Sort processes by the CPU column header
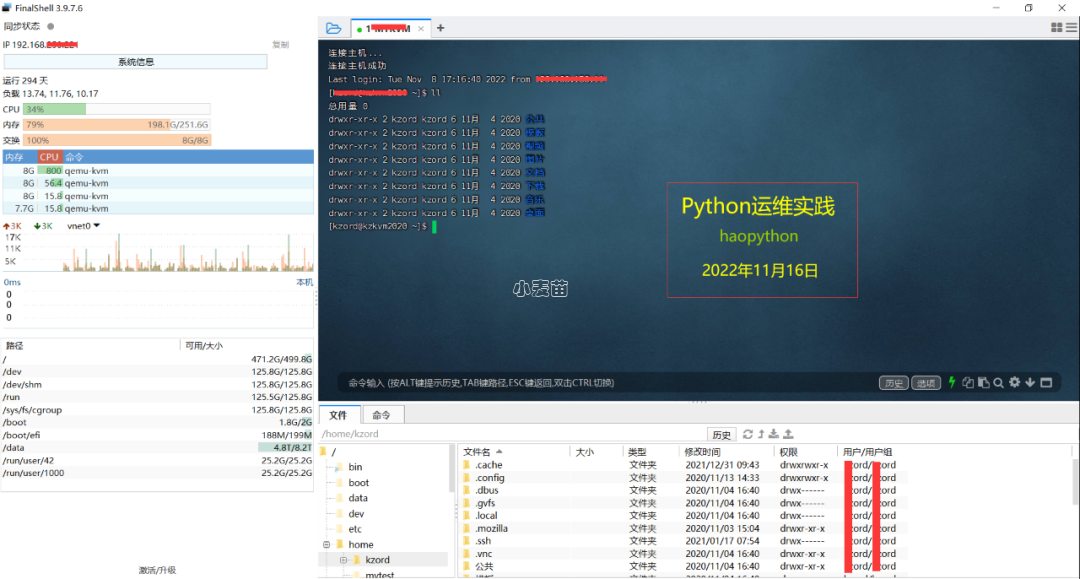 tap(49, 157)
